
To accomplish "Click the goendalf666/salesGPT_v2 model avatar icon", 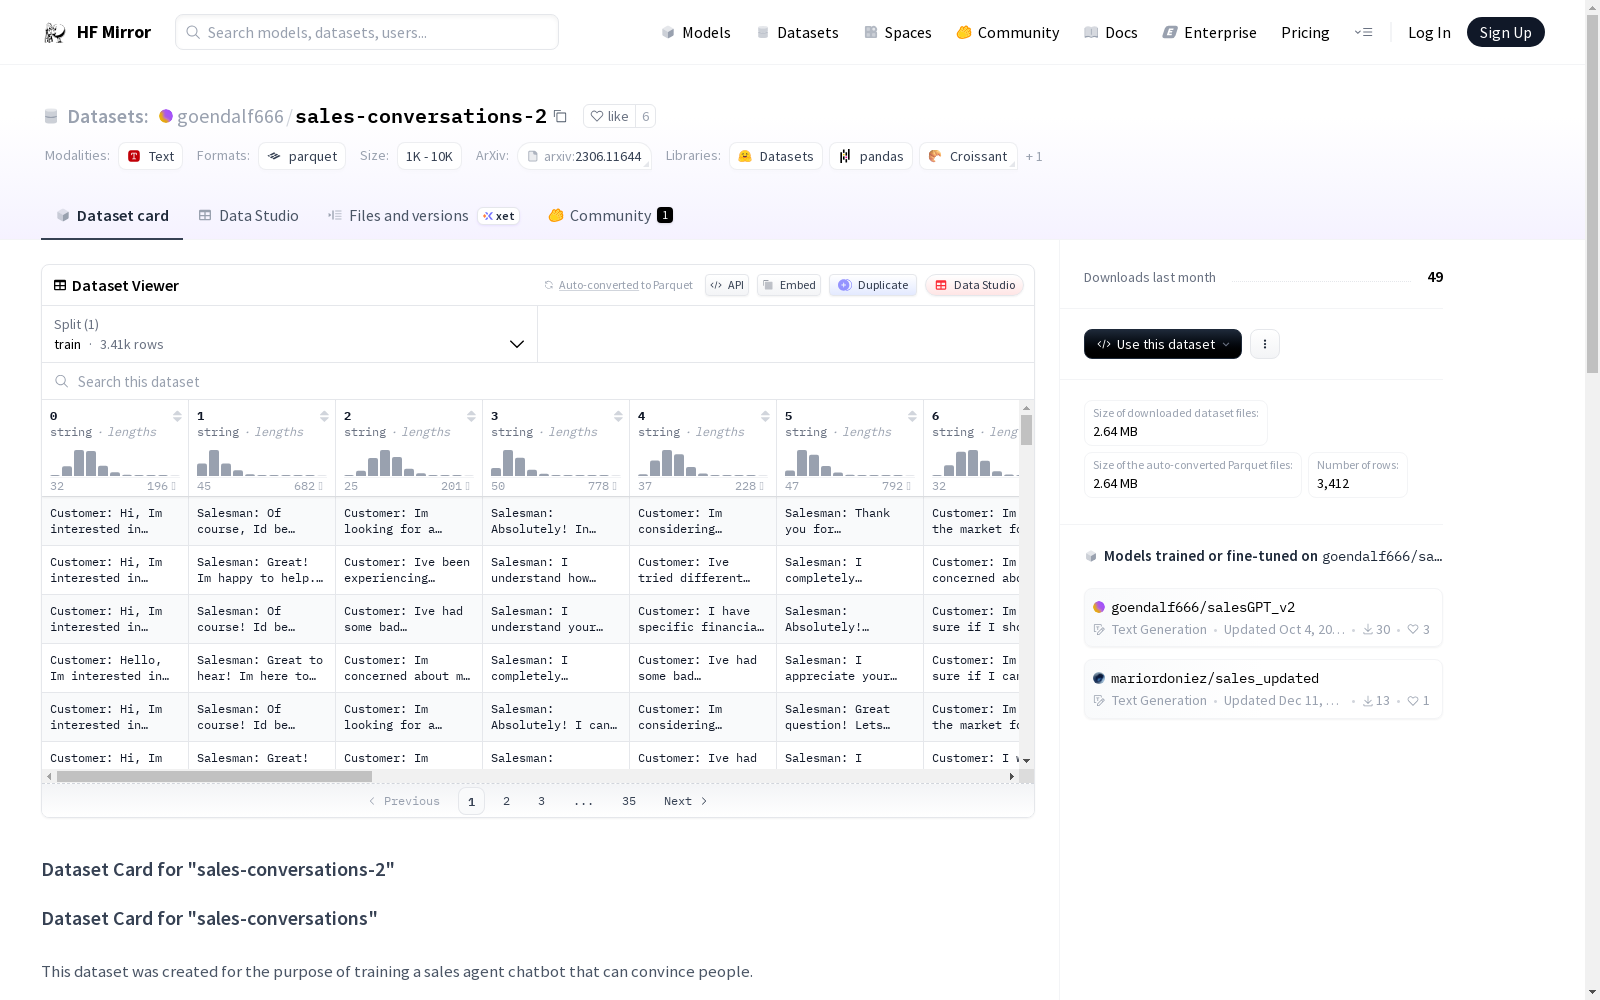I will click(x=1099, y=607).
